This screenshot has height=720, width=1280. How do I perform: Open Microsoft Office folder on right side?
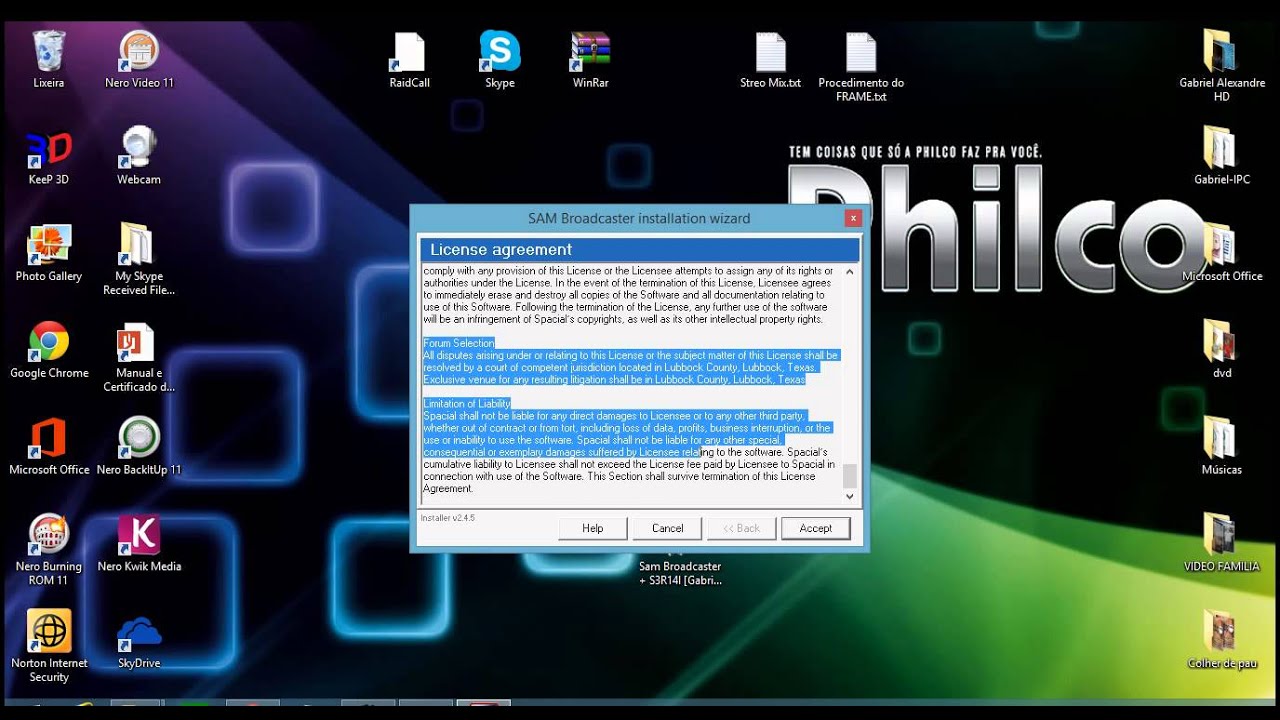(x=1222, y=252)
